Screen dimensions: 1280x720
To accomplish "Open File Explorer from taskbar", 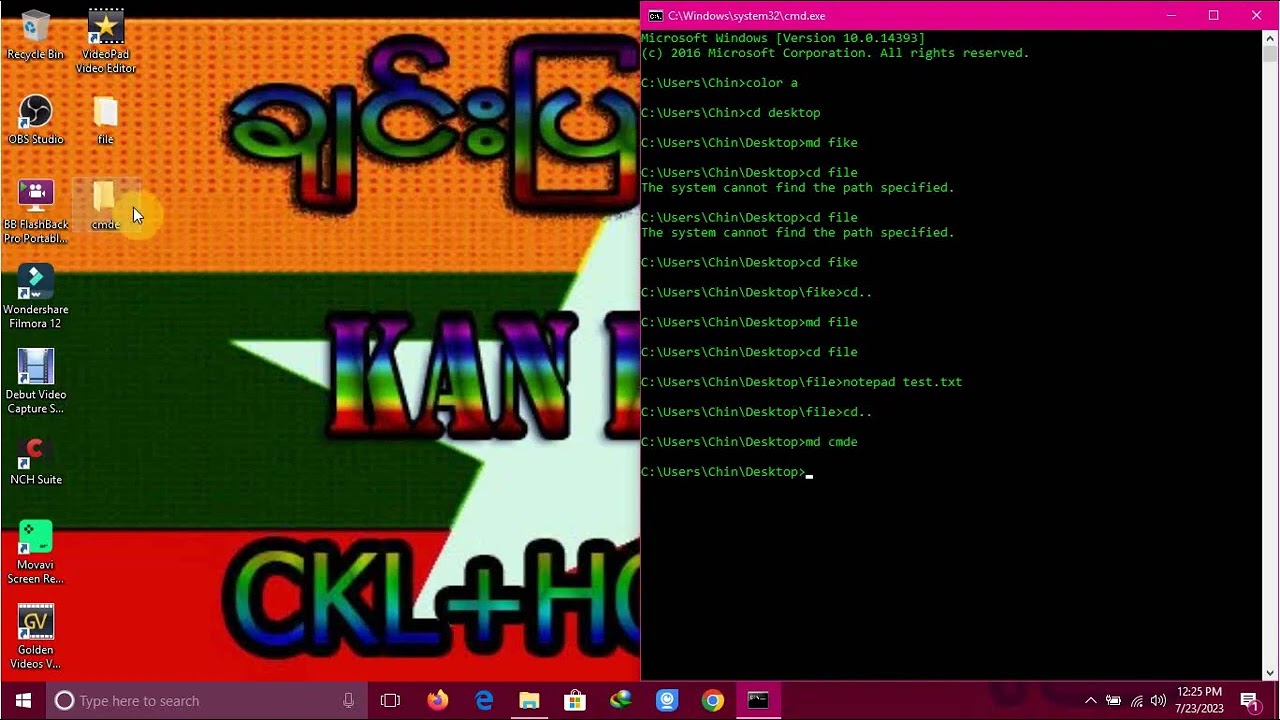I will coord(529,700).
